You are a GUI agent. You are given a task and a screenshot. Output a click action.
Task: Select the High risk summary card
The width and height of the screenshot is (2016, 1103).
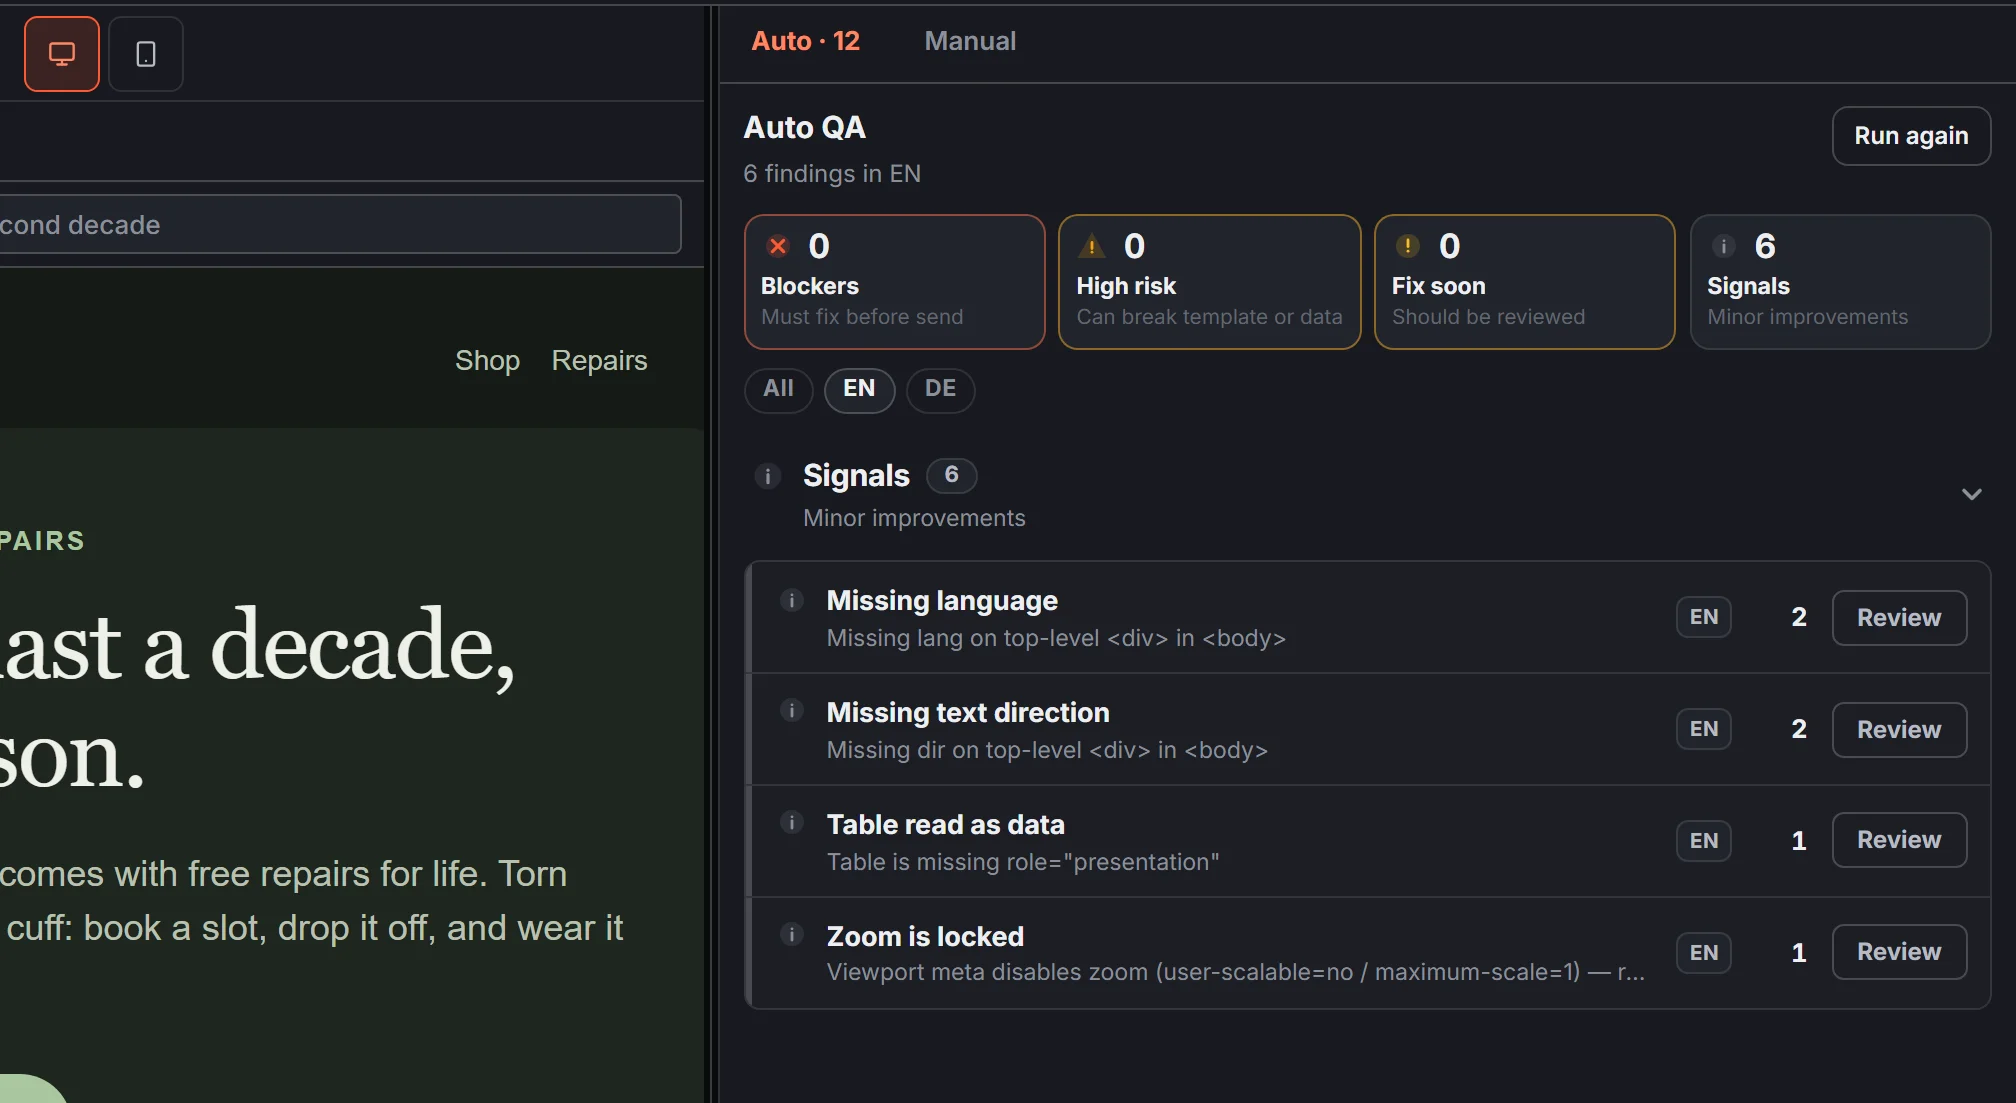click(1210, 282)
